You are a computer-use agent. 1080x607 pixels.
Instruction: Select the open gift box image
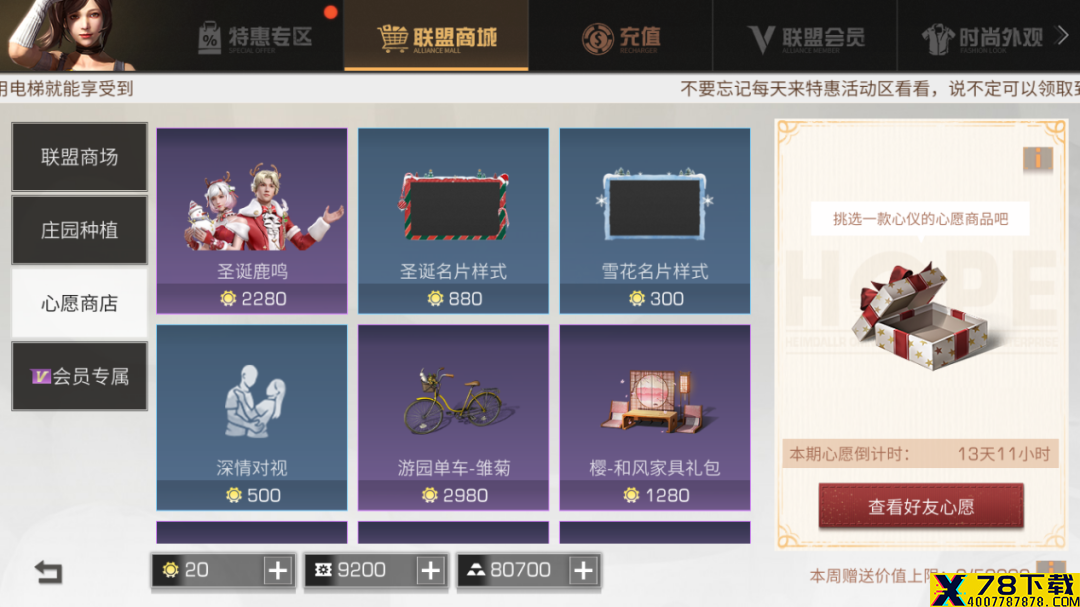pos(920,318)
